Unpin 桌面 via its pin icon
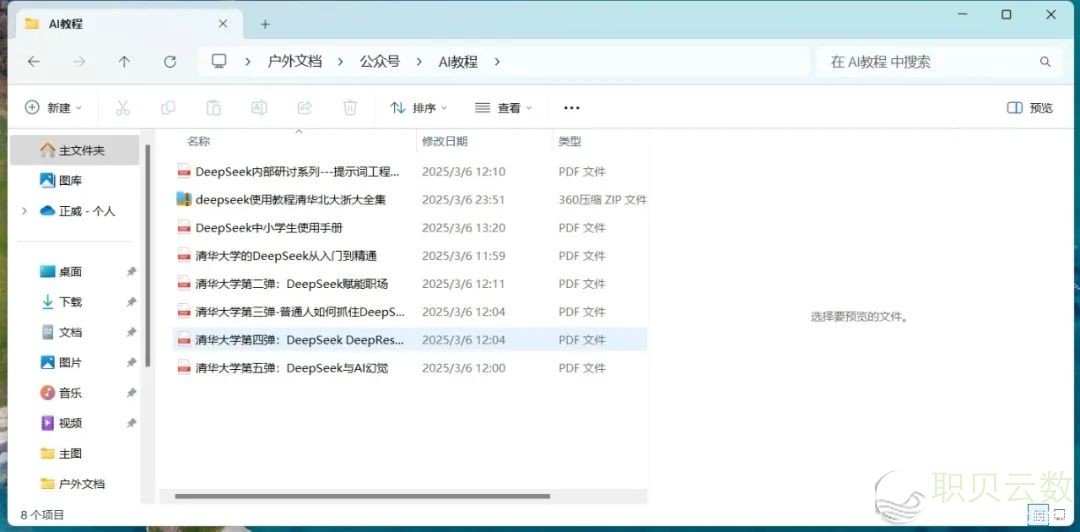1080x532 pixels. 131,272
